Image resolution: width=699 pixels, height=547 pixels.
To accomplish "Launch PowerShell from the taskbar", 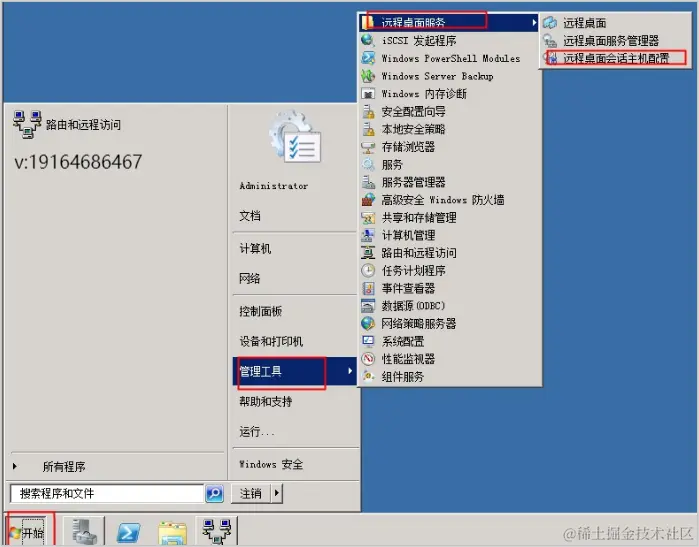I will tap(128, 532).
